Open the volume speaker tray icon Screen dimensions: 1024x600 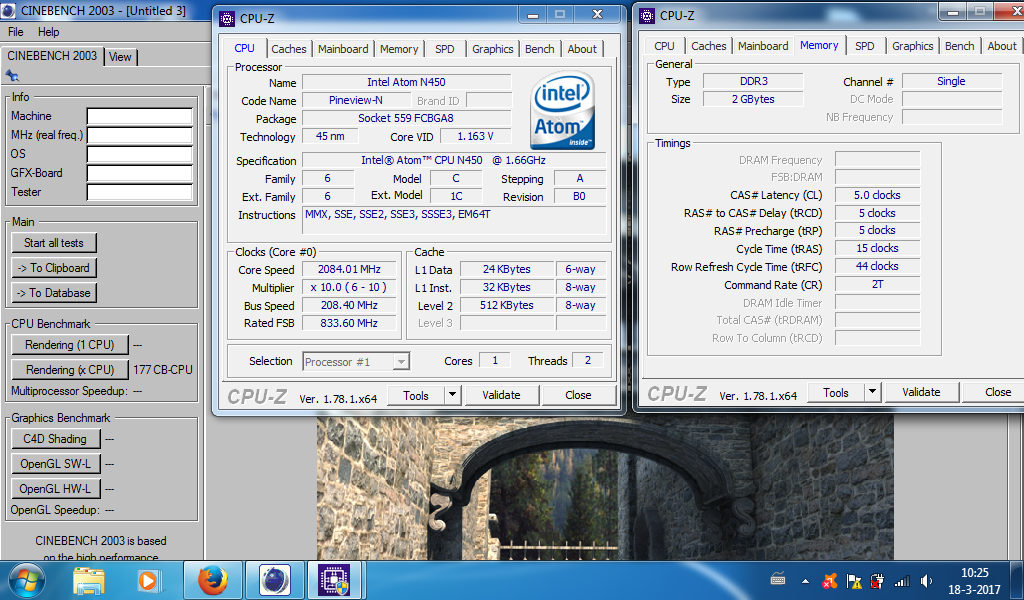pyautogui.click(x=926, y=580)
